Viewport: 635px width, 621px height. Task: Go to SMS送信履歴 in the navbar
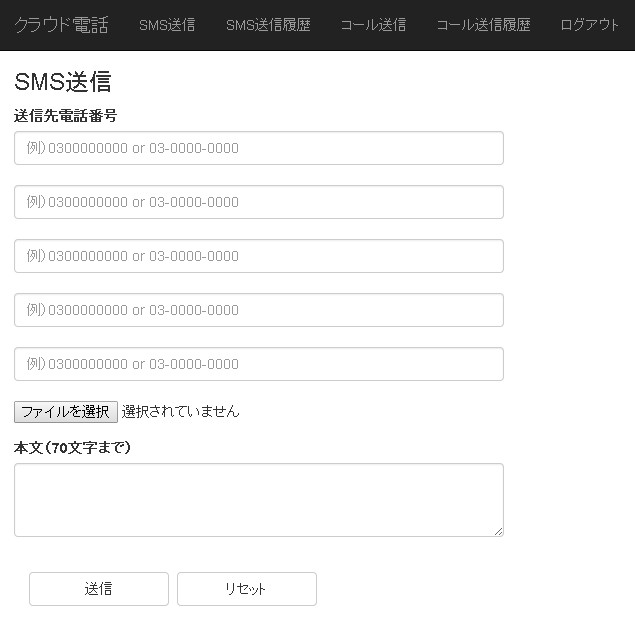268,25
